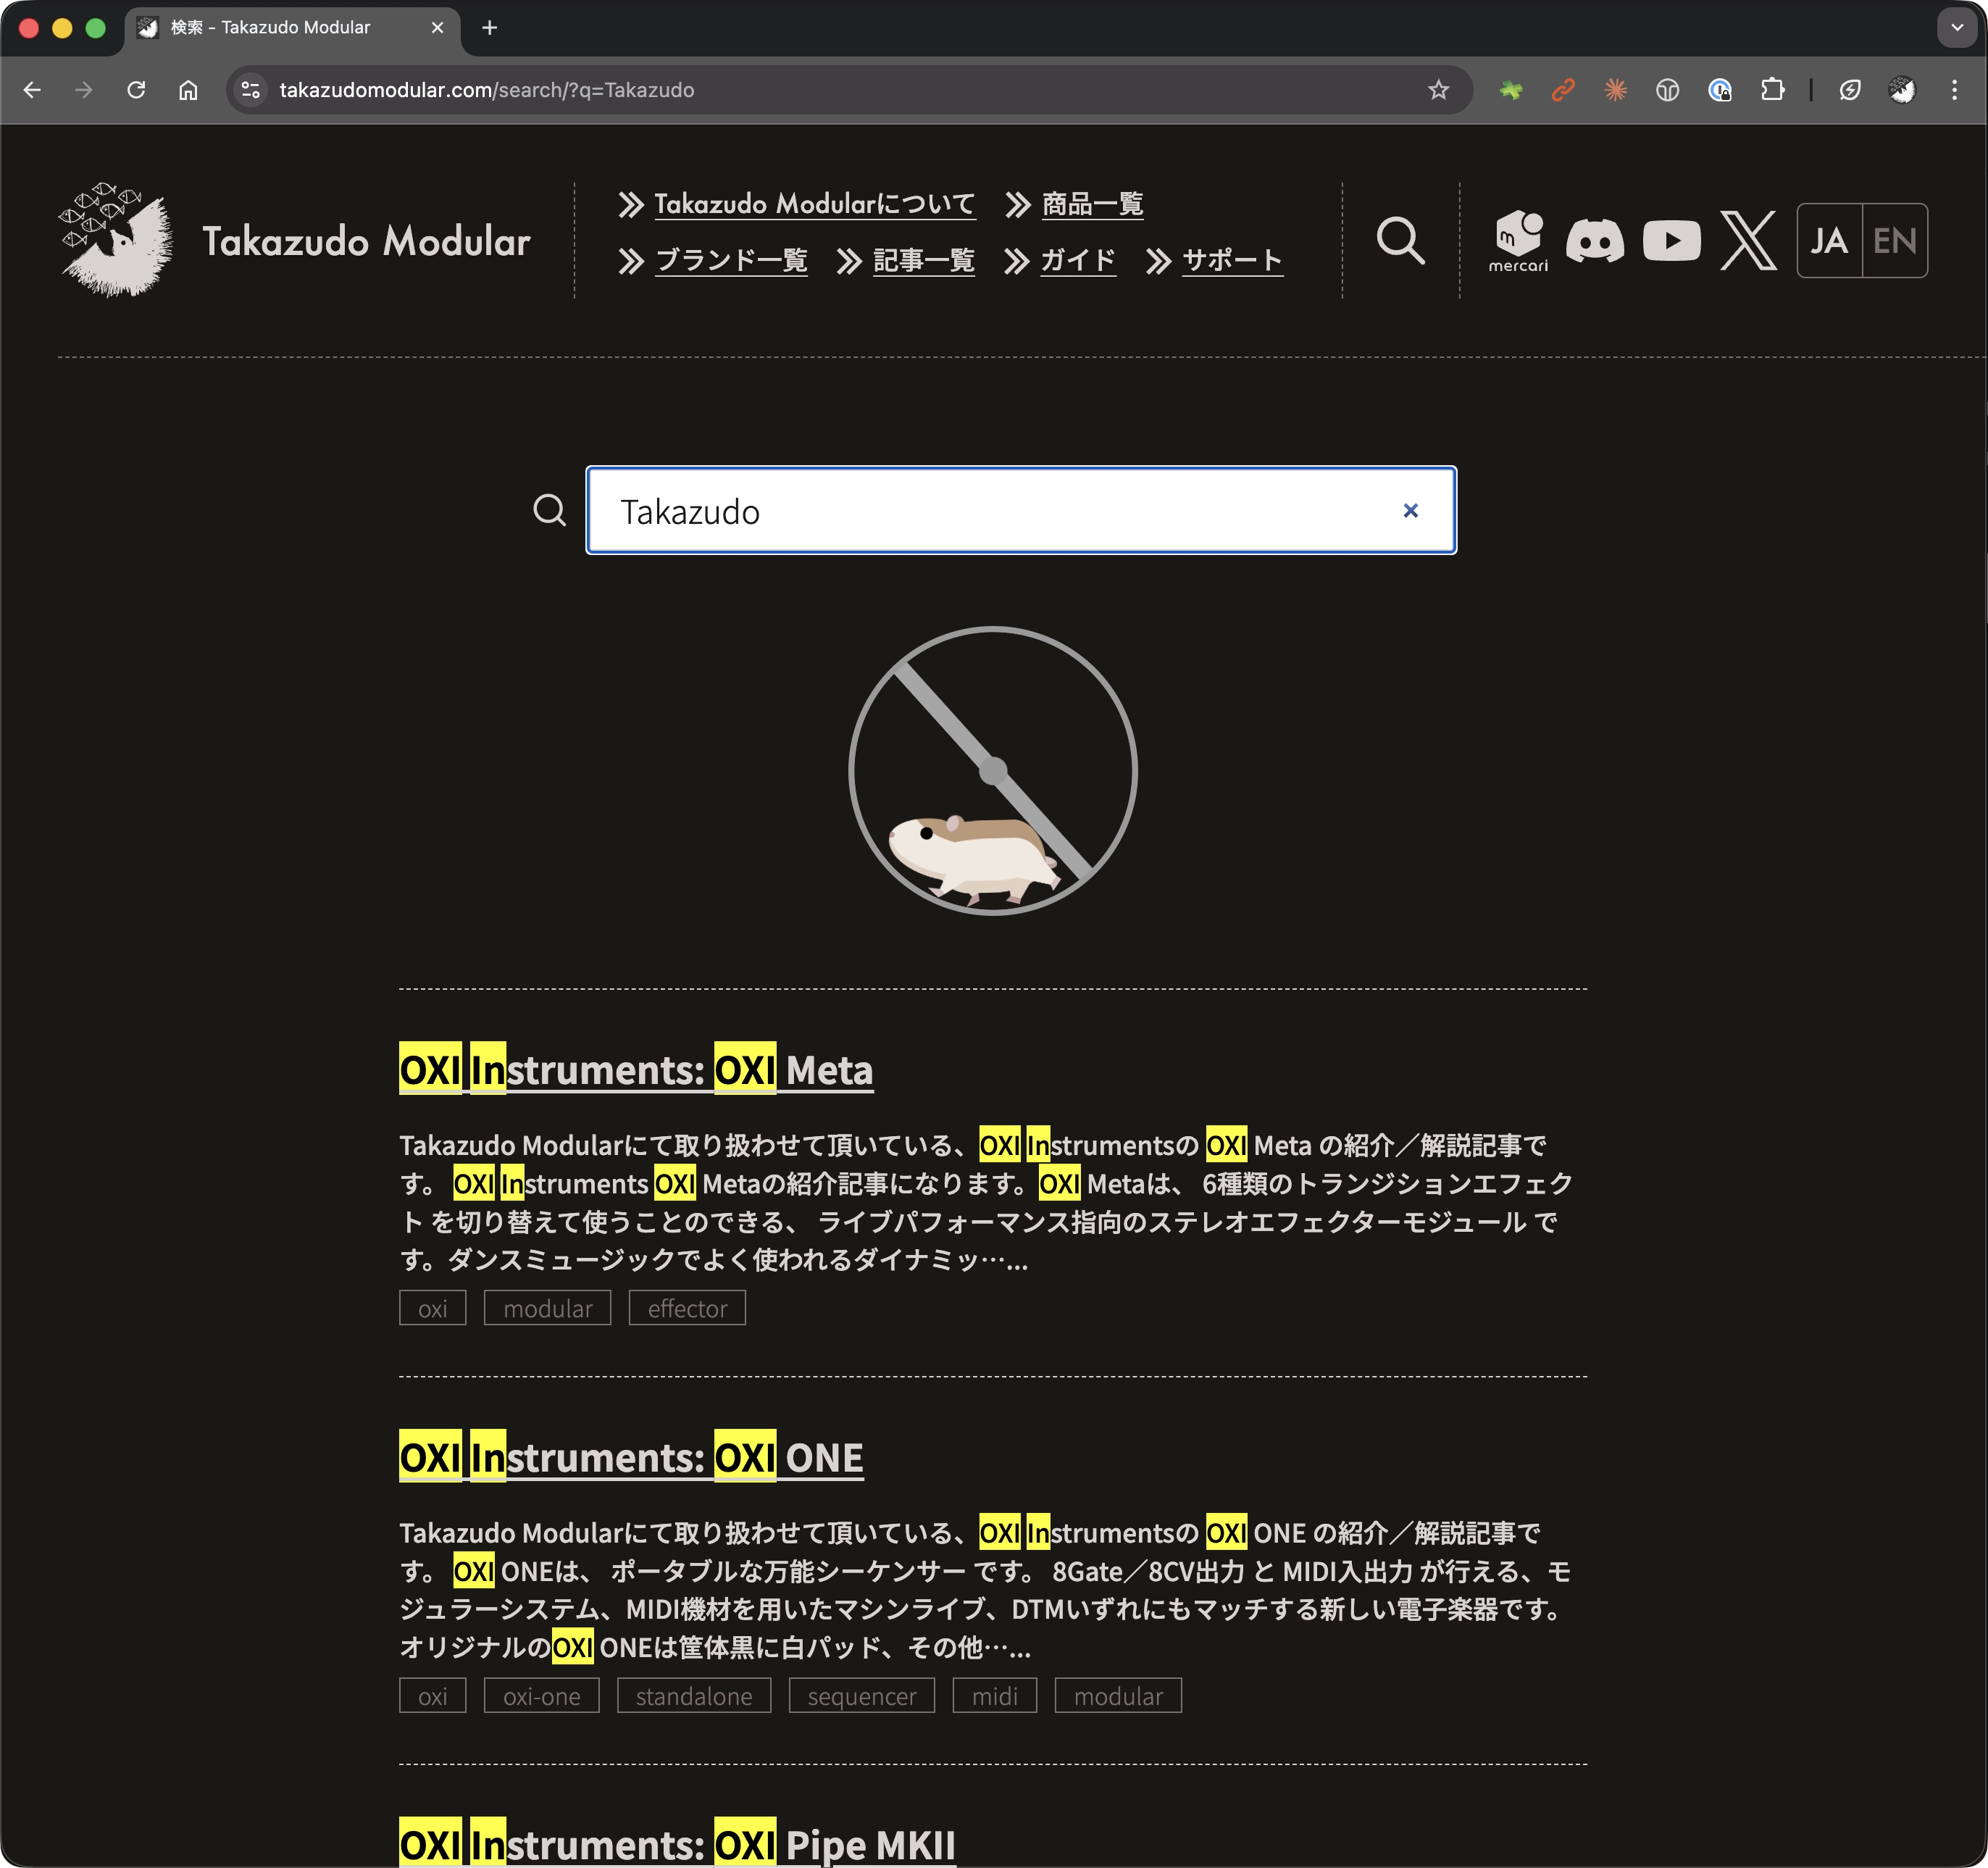Click the sequencer tag
The height and width of the screenshot is (1868, 1988).
[x=861, y=1696]
